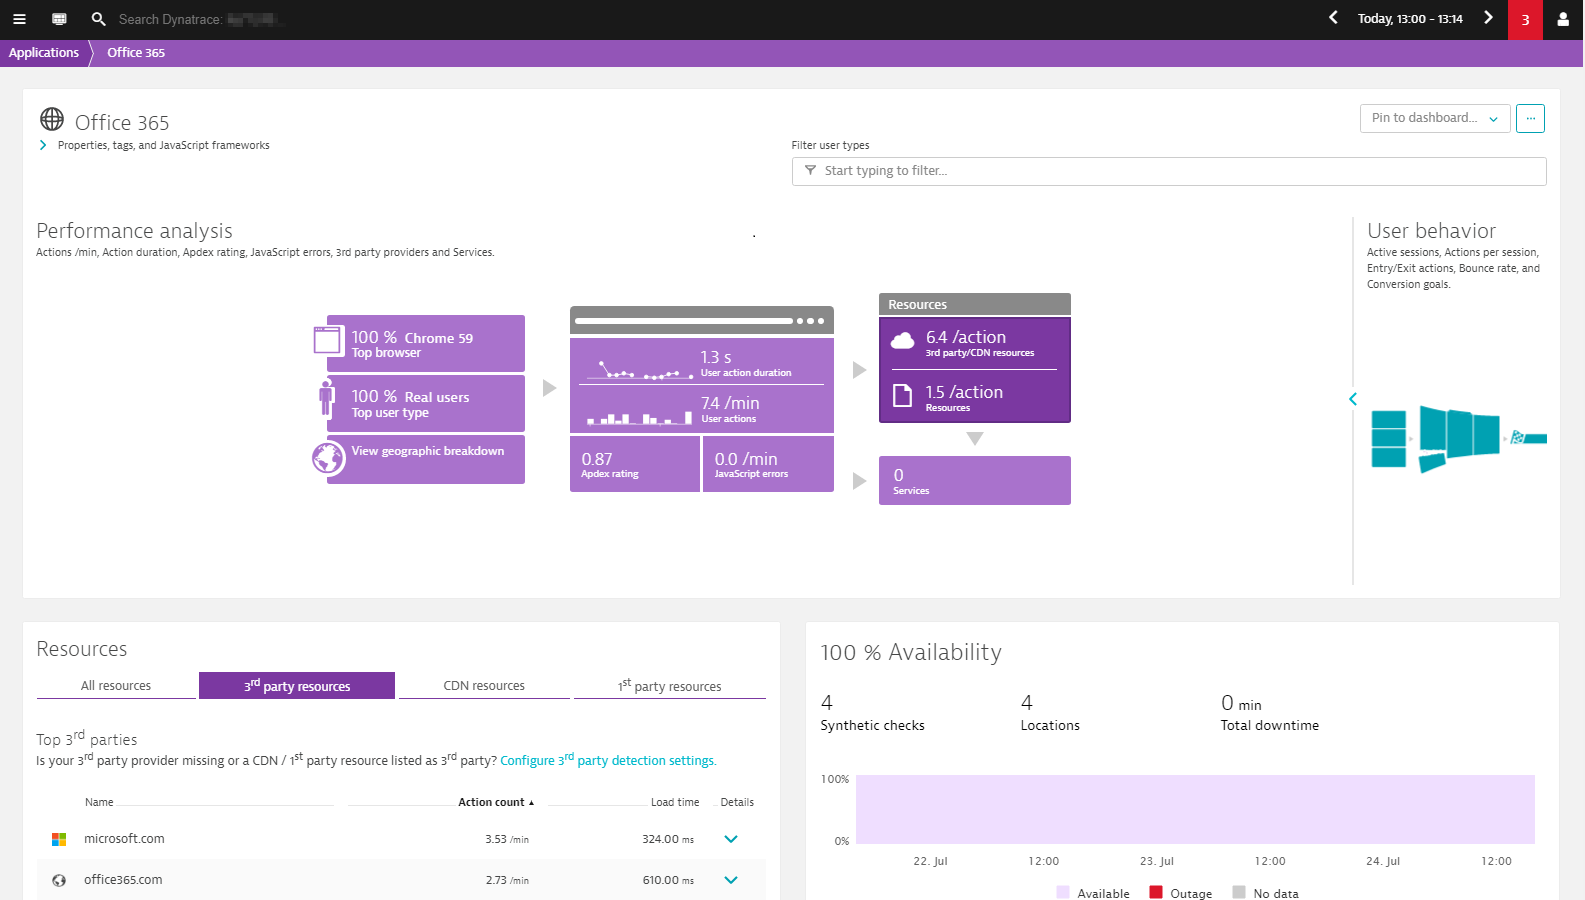Open the more options ellipsis button
Screen dimensions: 1585x900
click(1530, 118)
